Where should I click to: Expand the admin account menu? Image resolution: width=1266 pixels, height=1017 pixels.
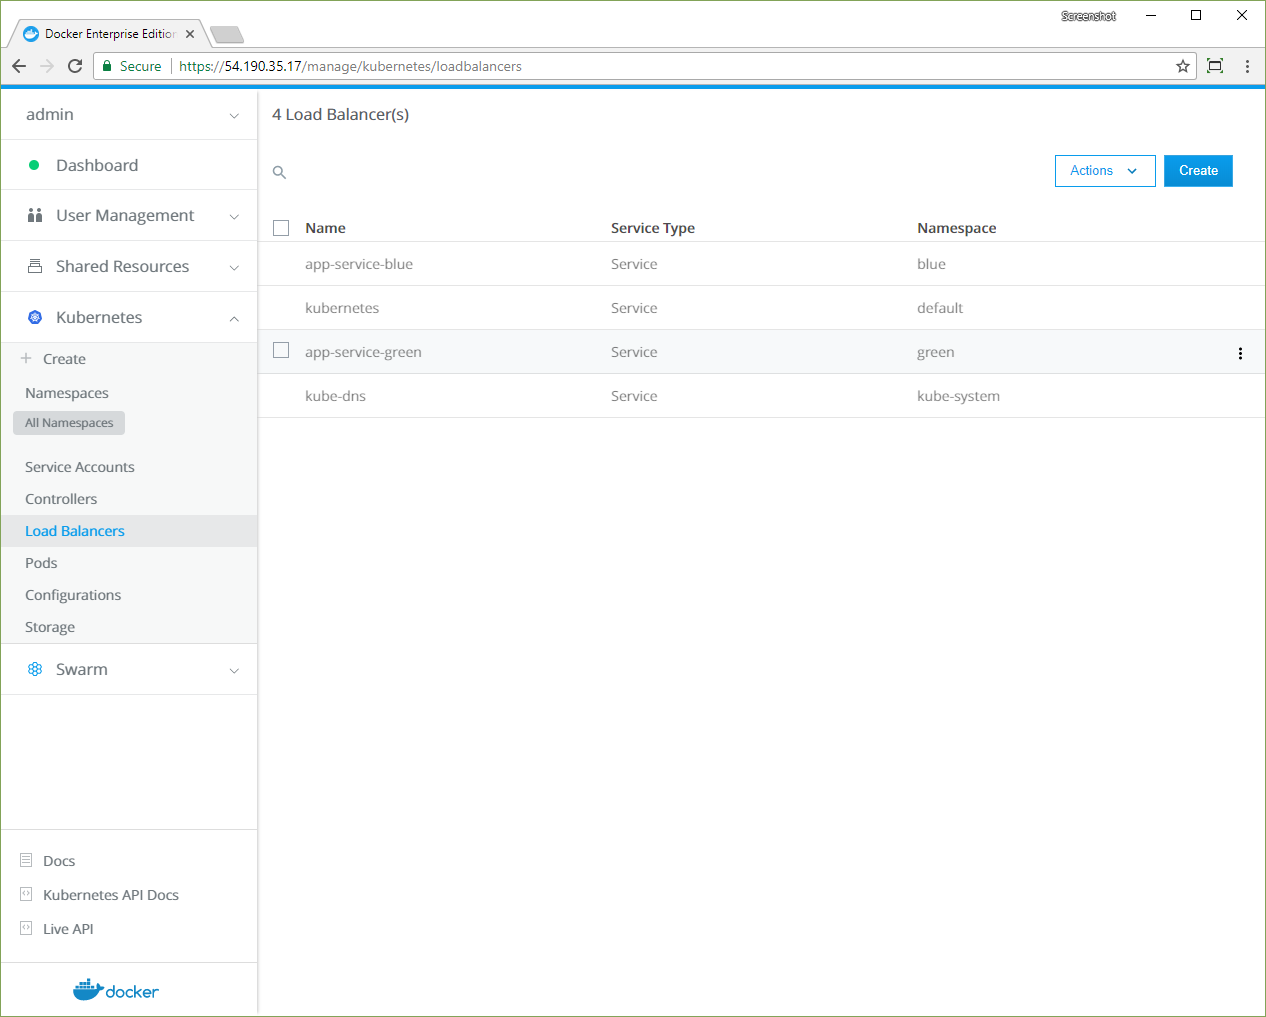coord(234,116)
